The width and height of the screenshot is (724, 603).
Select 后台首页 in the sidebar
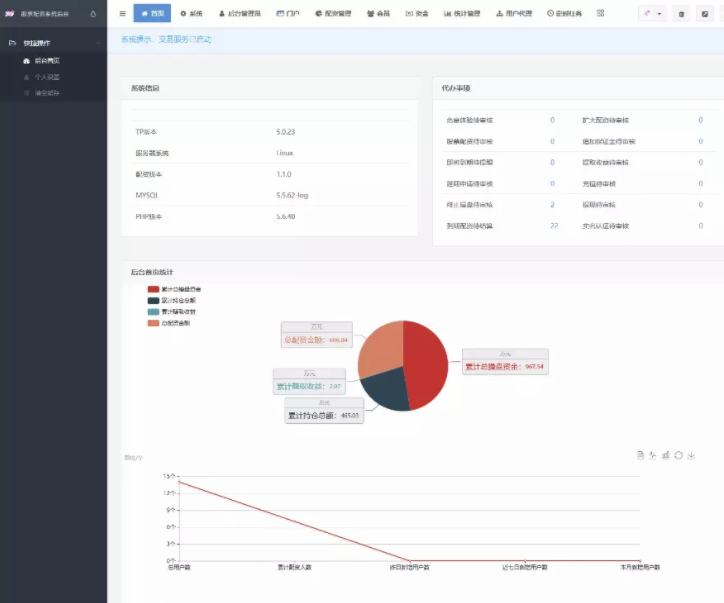coord(47,61)
